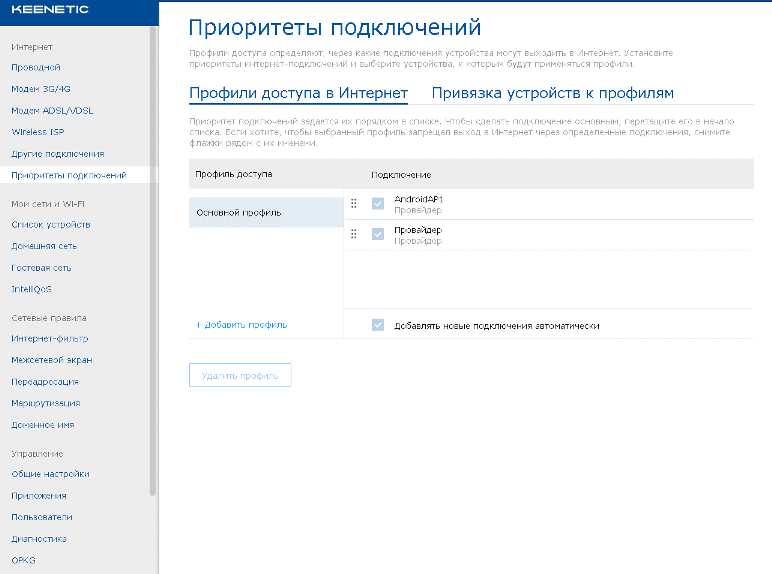Click the AndroidAP1 connection name
This screenshot has height=574, width=772.
click(x=418, y=199)
